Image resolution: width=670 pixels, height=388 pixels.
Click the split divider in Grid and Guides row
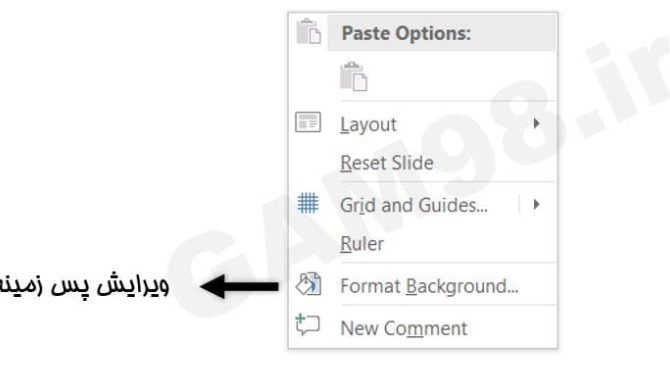pos(519,204)
